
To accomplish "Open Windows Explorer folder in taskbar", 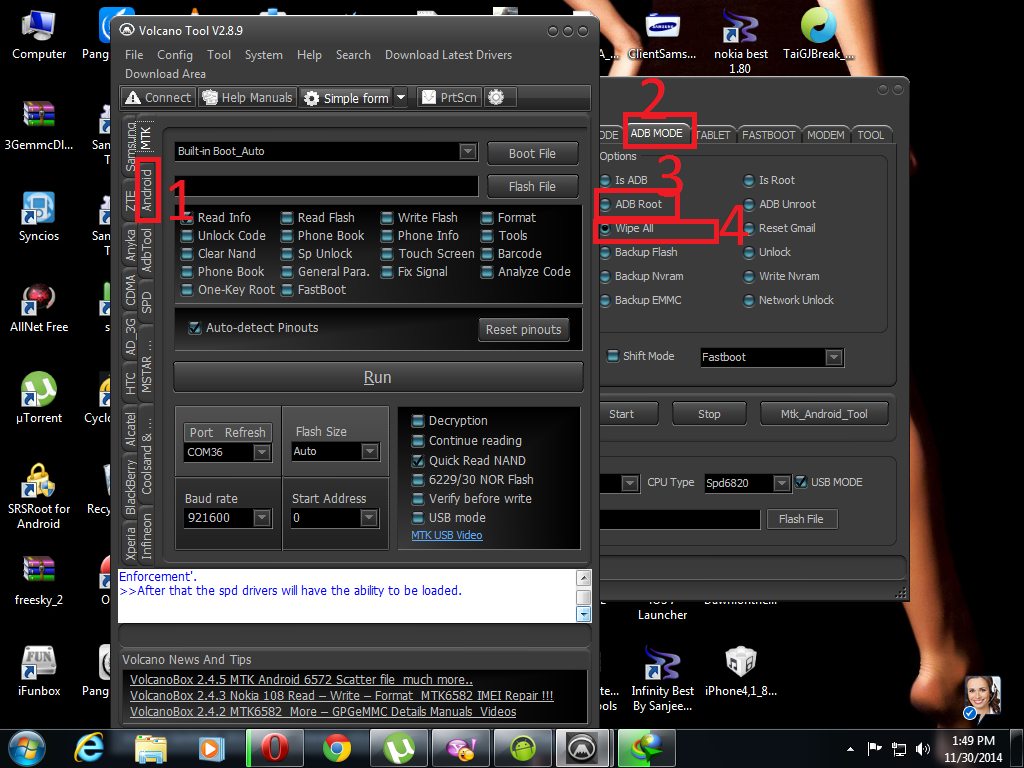I will pyautogui.click(x=150, y=748).
